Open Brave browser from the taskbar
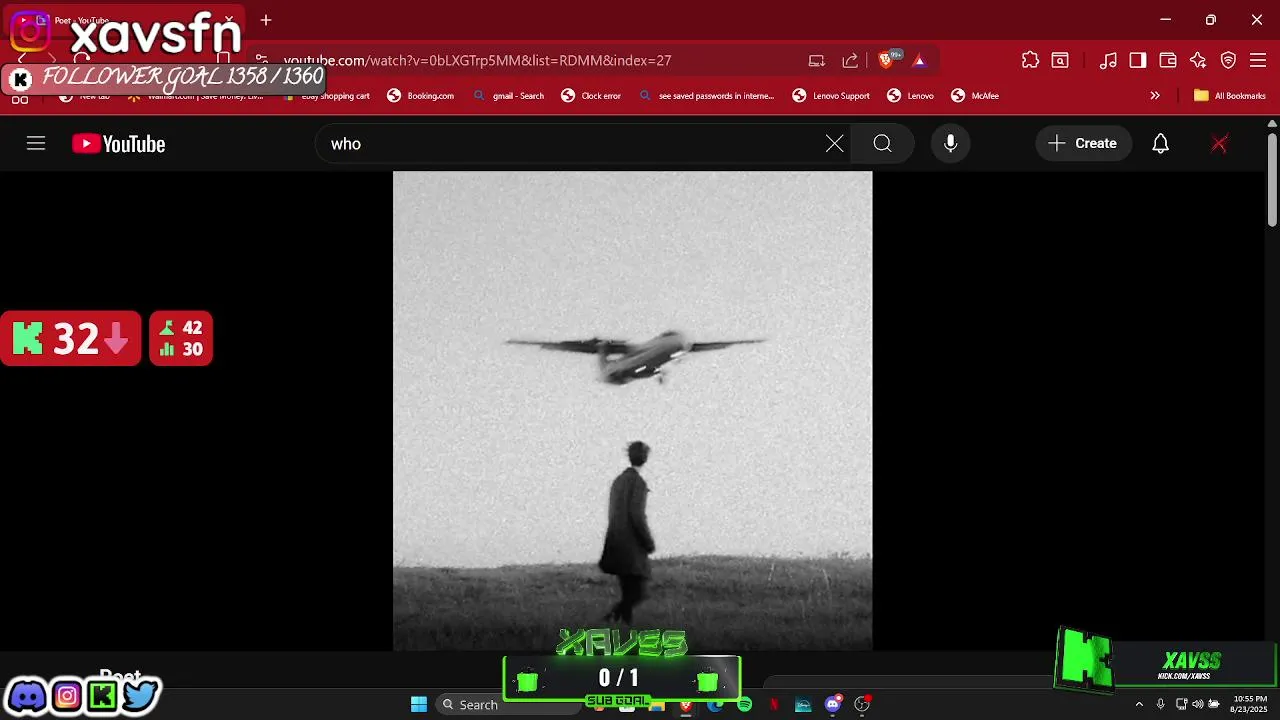 pyautogui.click(x=686, y=705)
